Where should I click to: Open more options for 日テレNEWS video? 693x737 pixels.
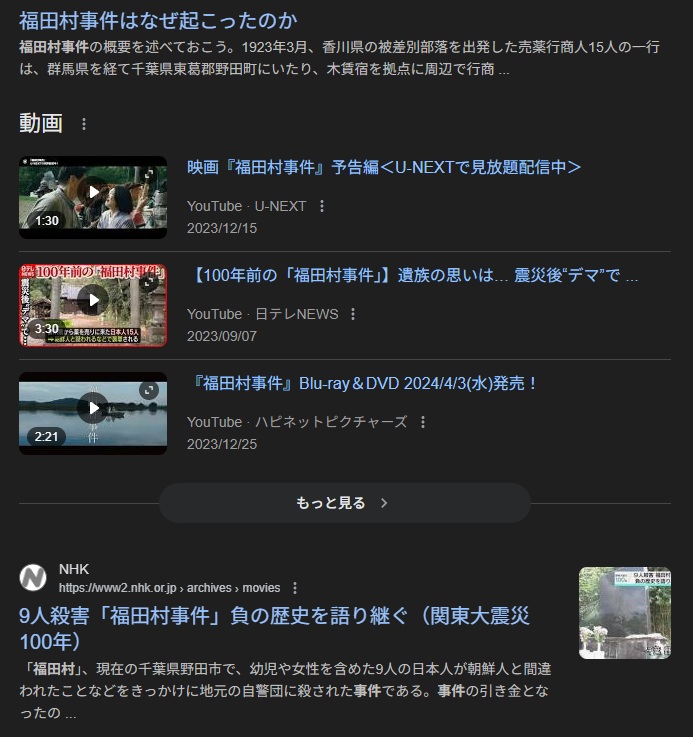(x=353, y=314)
